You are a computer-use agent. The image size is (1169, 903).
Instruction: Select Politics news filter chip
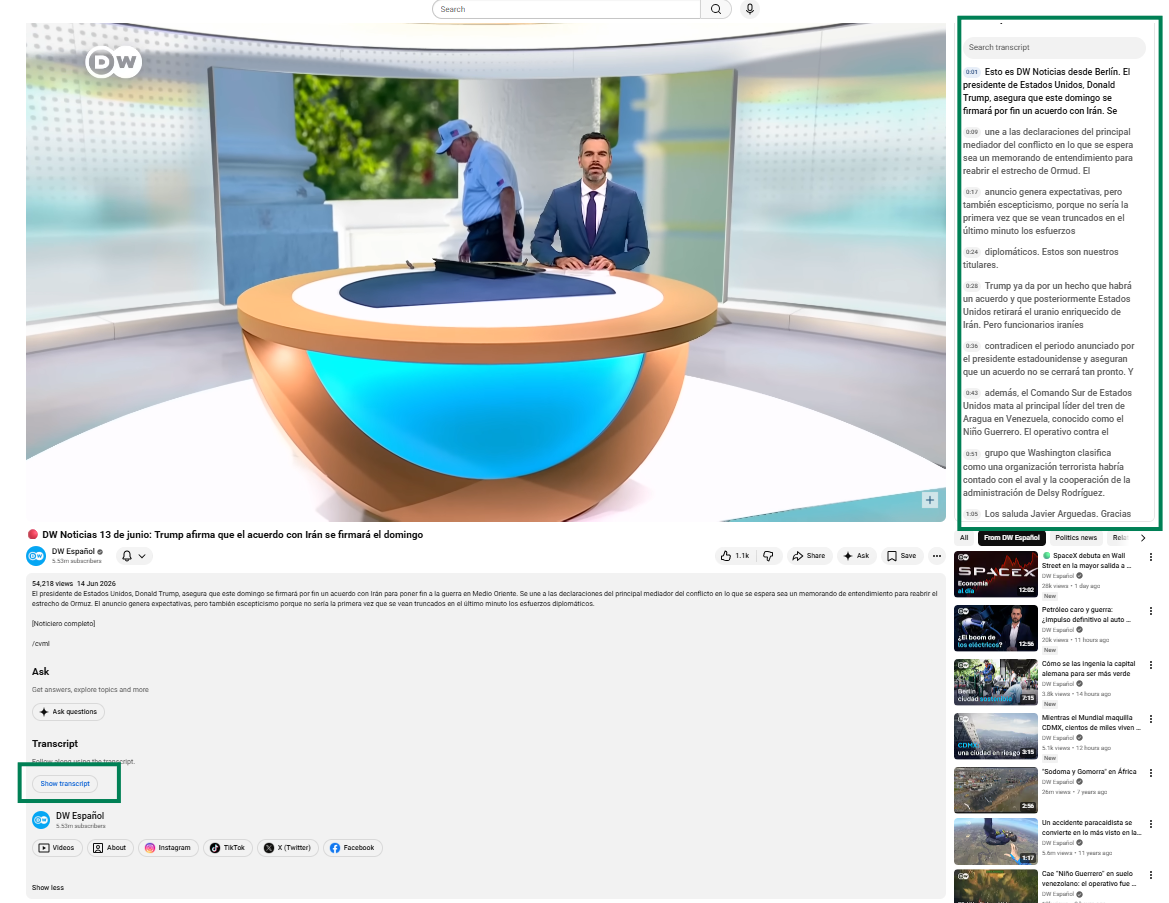[1076, 538]
